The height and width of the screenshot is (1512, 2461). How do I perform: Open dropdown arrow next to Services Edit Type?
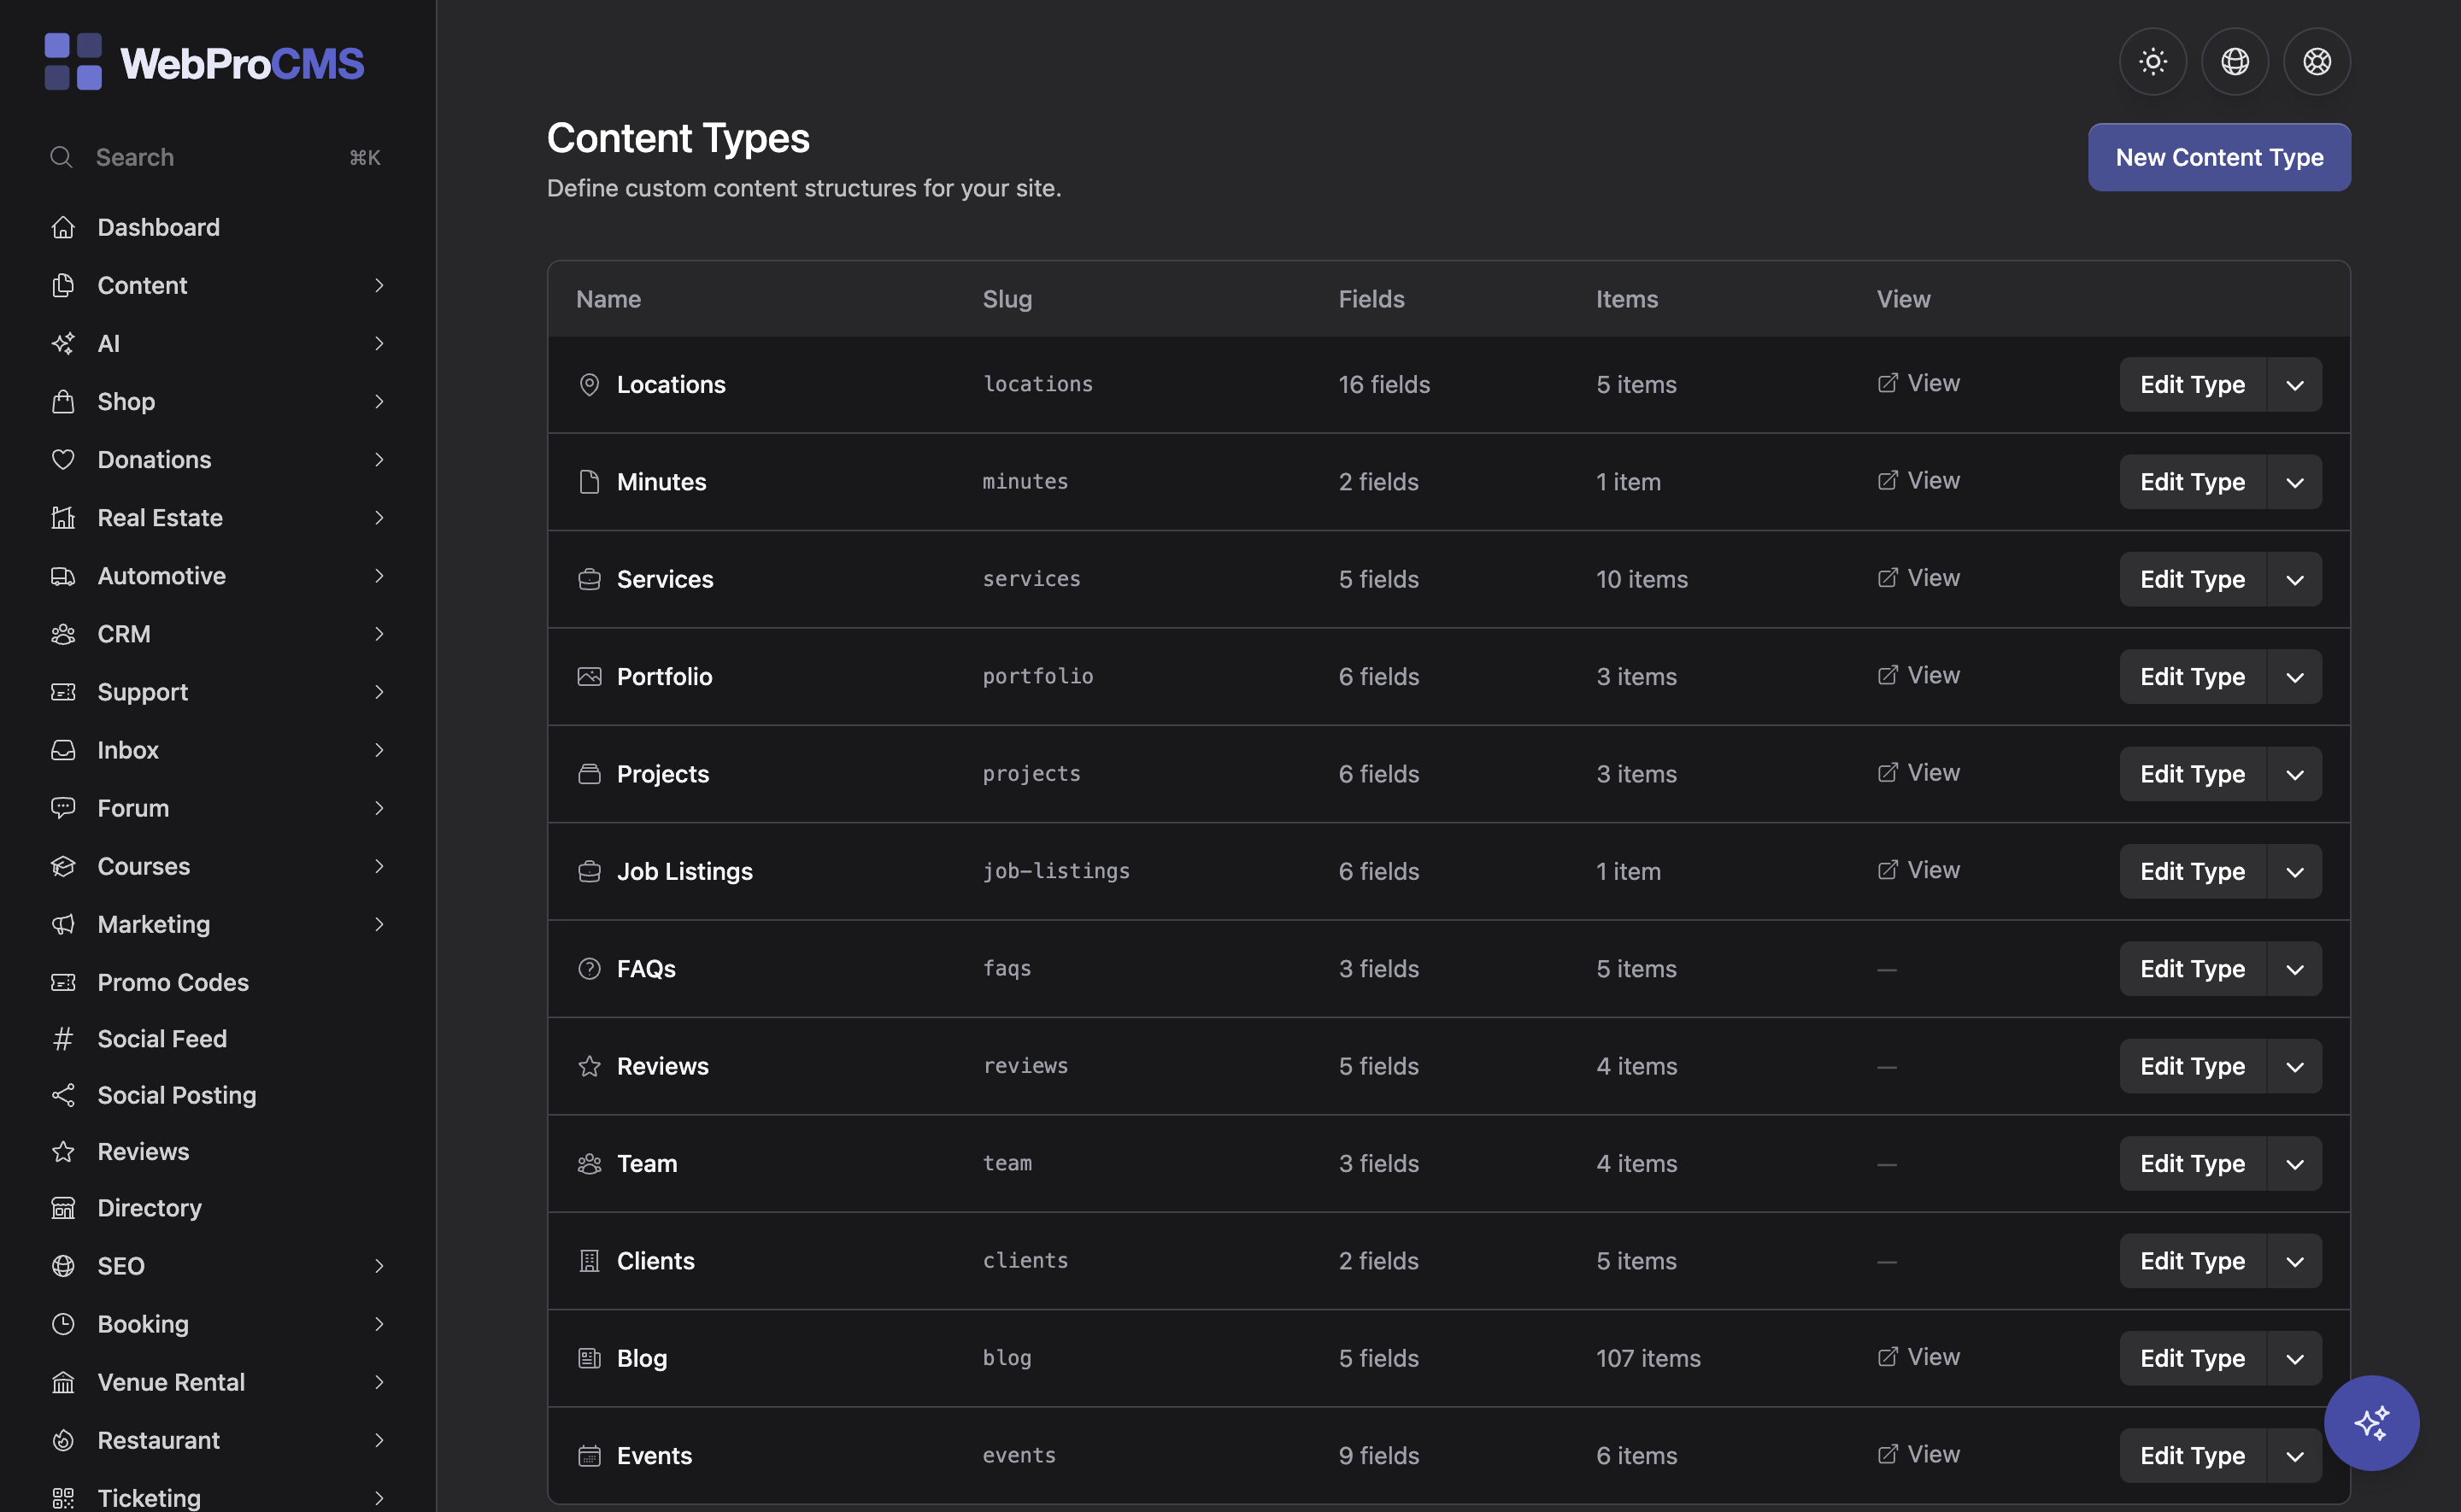click(2294, 578)
